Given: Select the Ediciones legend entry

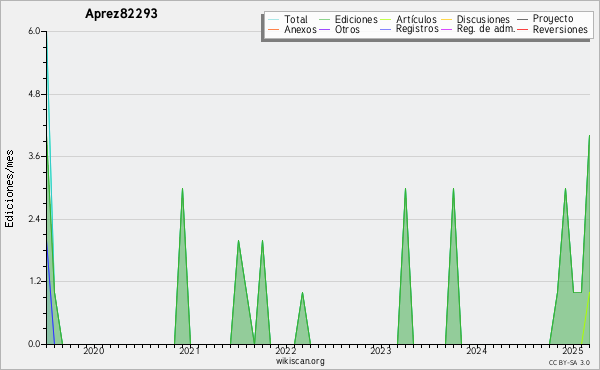Looking at the screenshot, I should (348, 20).
